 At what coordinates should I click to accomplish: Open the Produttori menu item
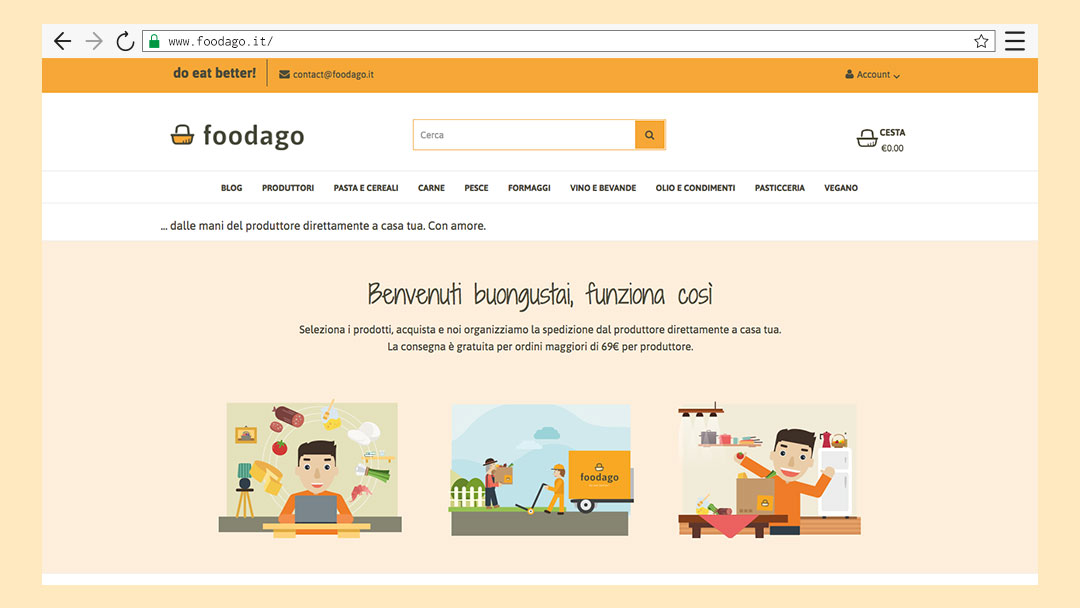point(288,188)
